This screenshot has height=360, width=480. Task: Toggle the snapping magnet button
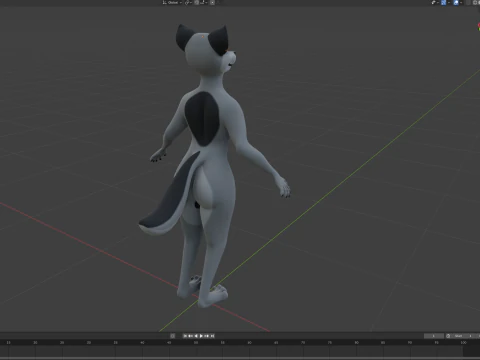[197, 3]
